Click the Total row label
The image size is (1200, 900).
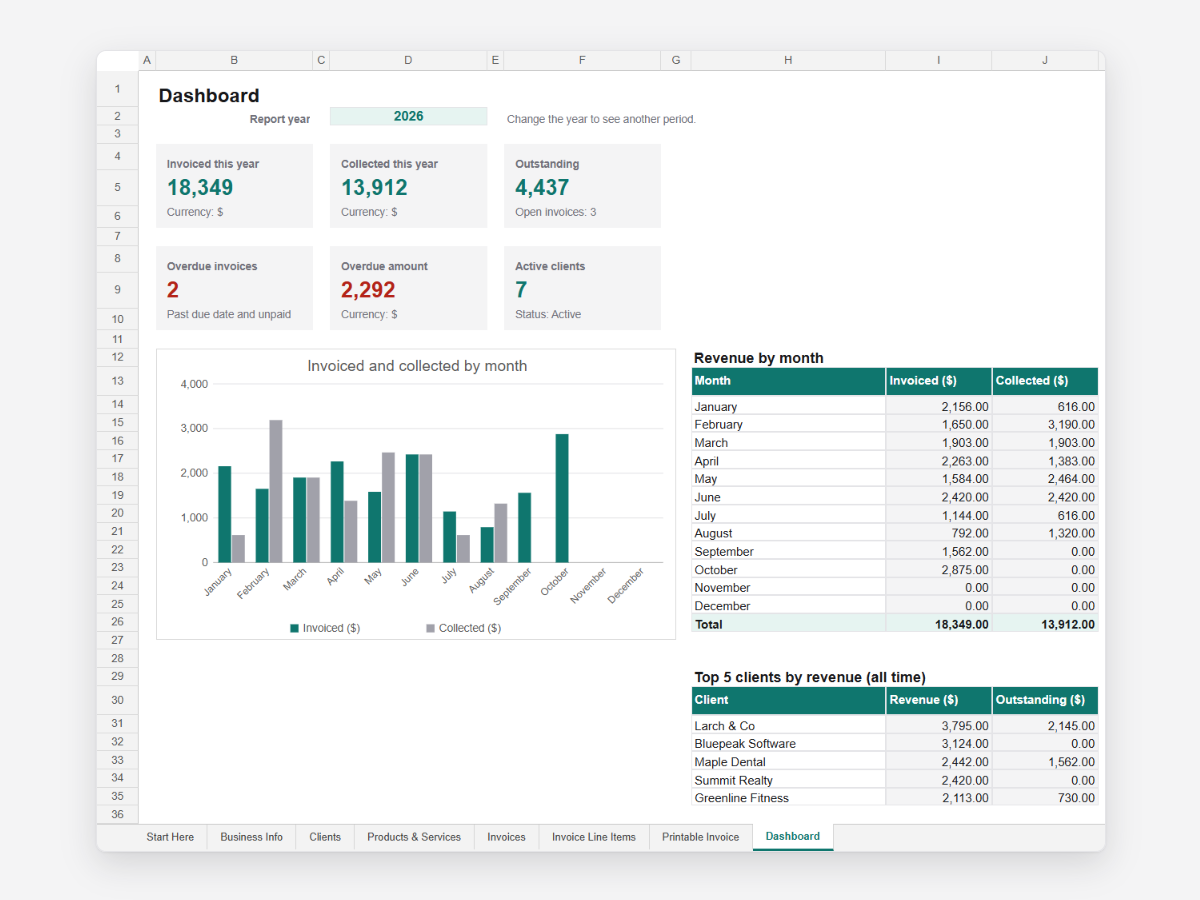coord(788,624)
